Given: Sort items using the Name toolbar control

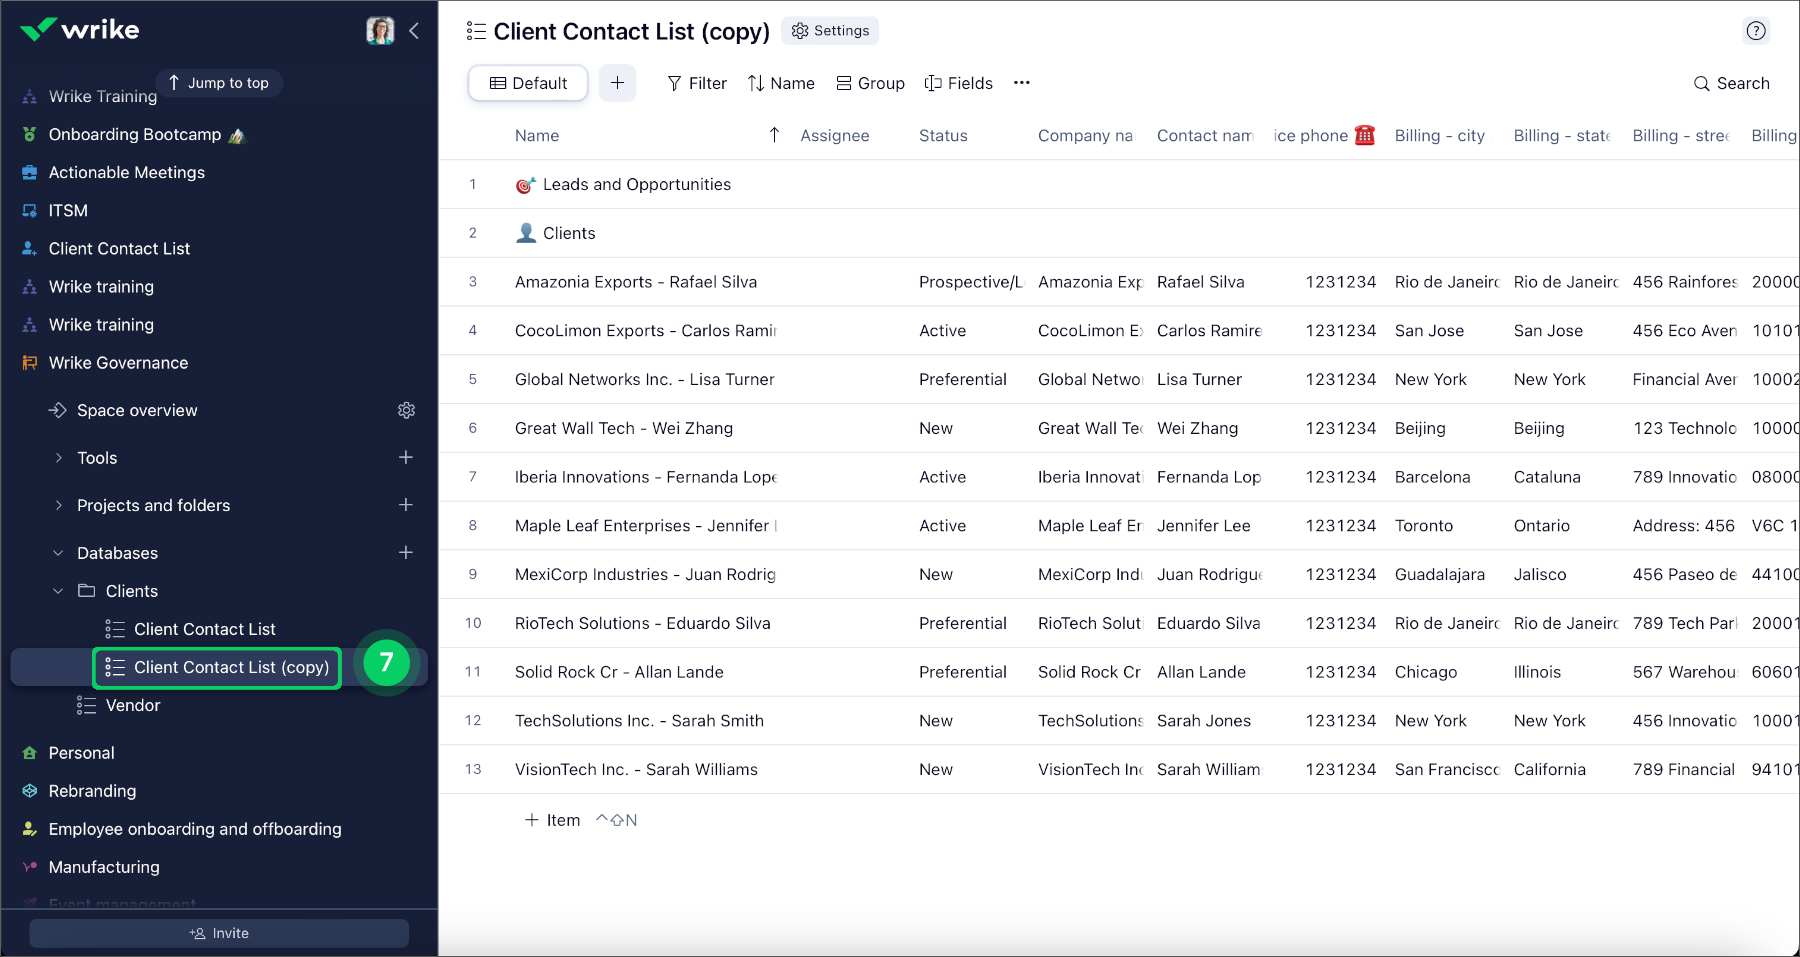Looking at the screenshot, I should tap(781, 83).
